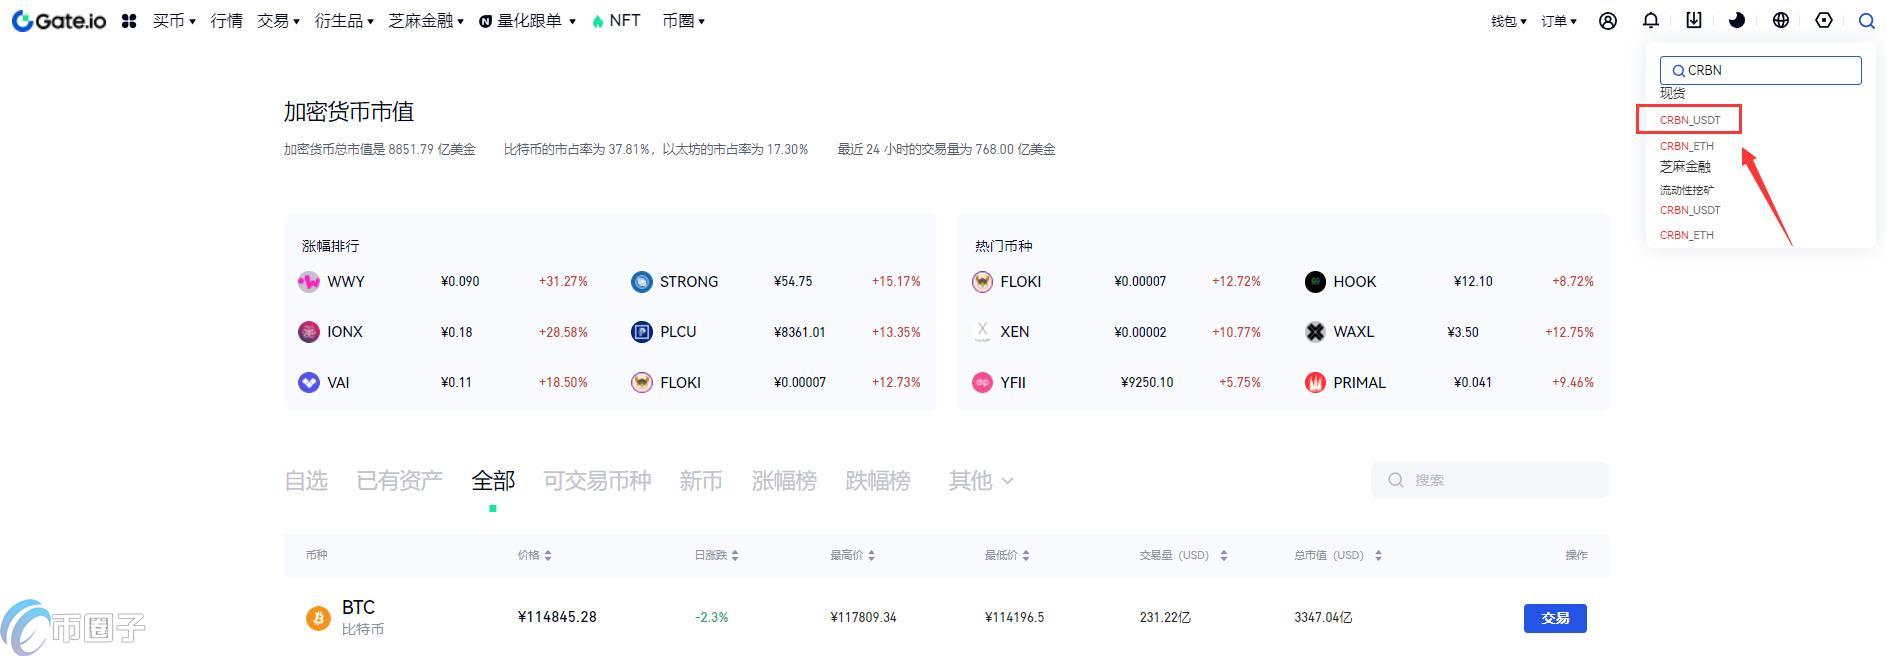Image resolution: width=1887 pixels, height=656 pixels.
Task: Sort by 日涨跌 column arrows
Action: pyautogui.click(x=735, y=556)
